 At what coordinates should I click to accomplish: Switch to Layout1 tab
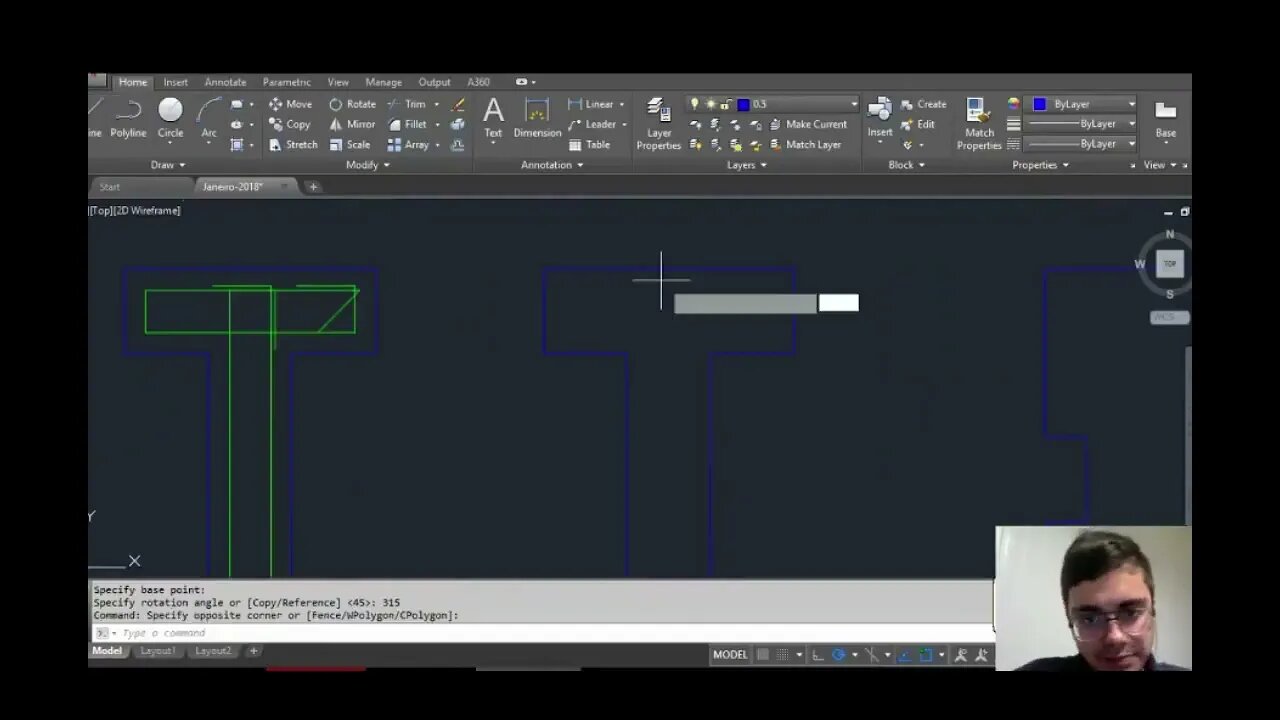pyautogui.click(x=158, y=651)
